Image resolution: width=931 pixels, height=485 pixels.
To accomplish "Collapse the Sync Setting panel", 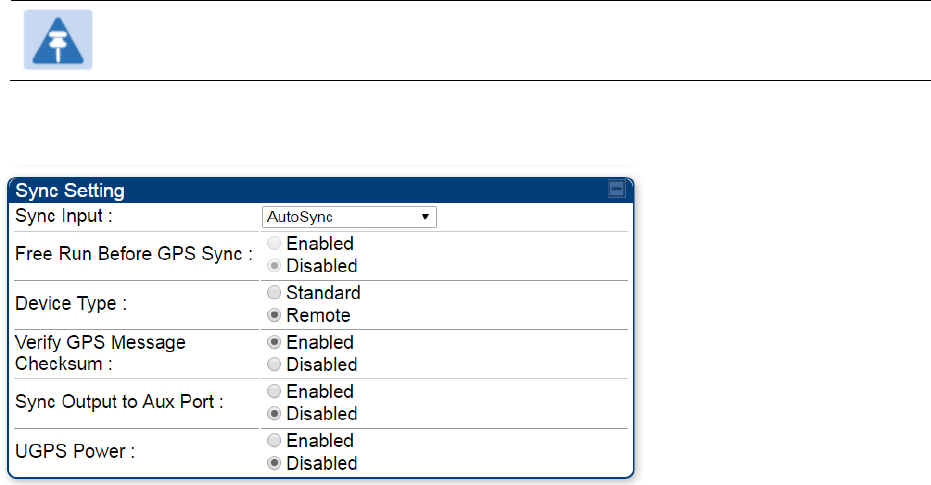I will [616, 189].
